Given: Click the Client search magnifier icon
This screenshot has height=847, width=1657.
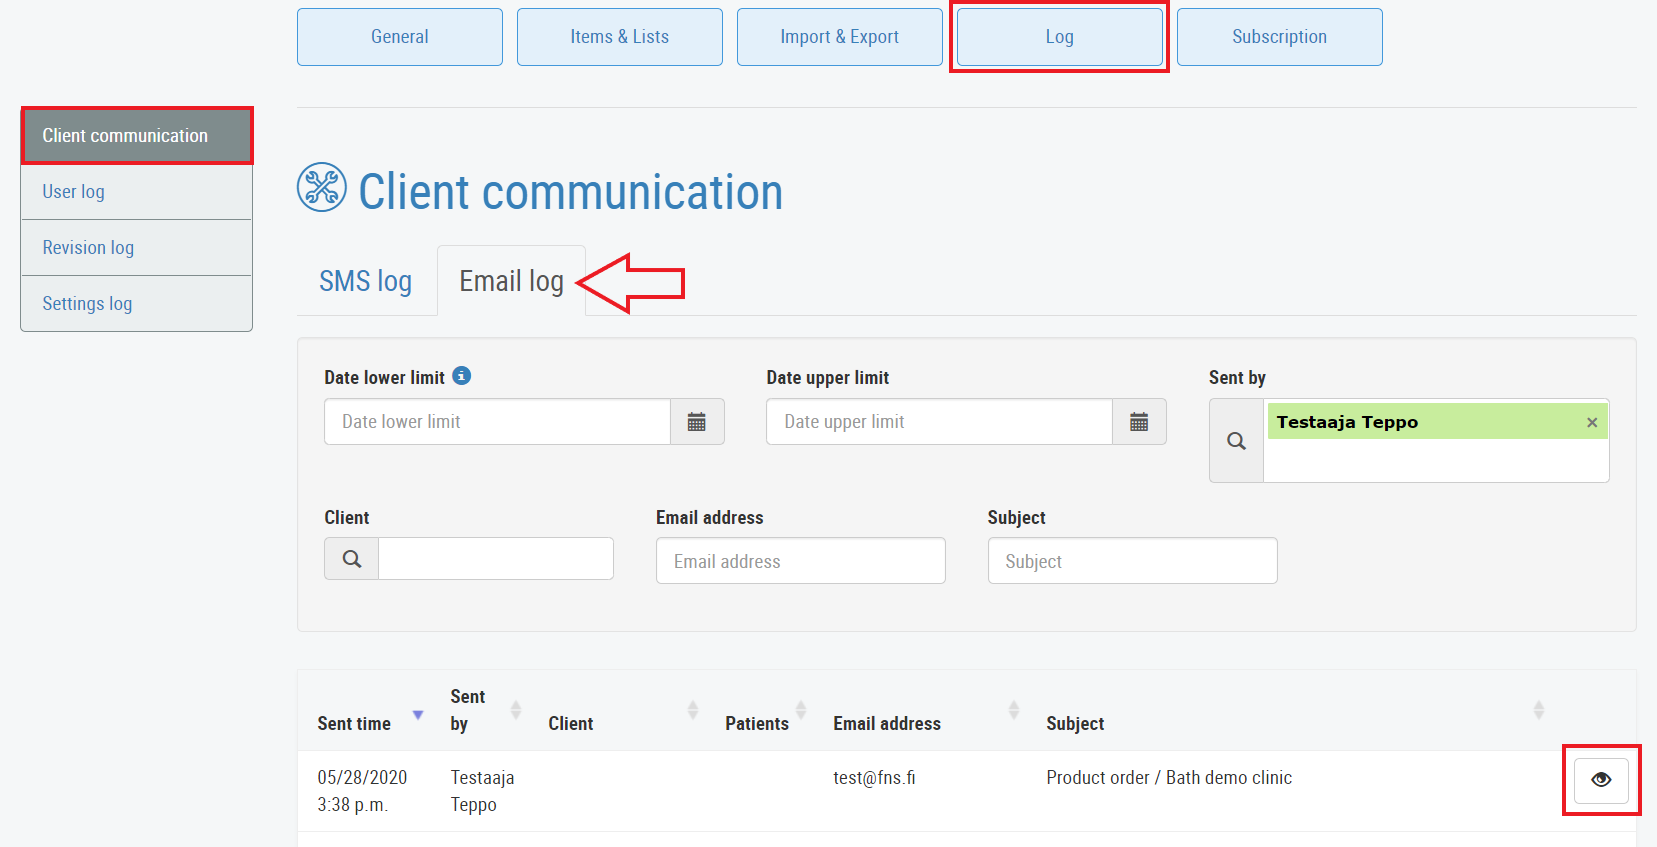Looking at the screenshot, I should (x=352, y=559).
